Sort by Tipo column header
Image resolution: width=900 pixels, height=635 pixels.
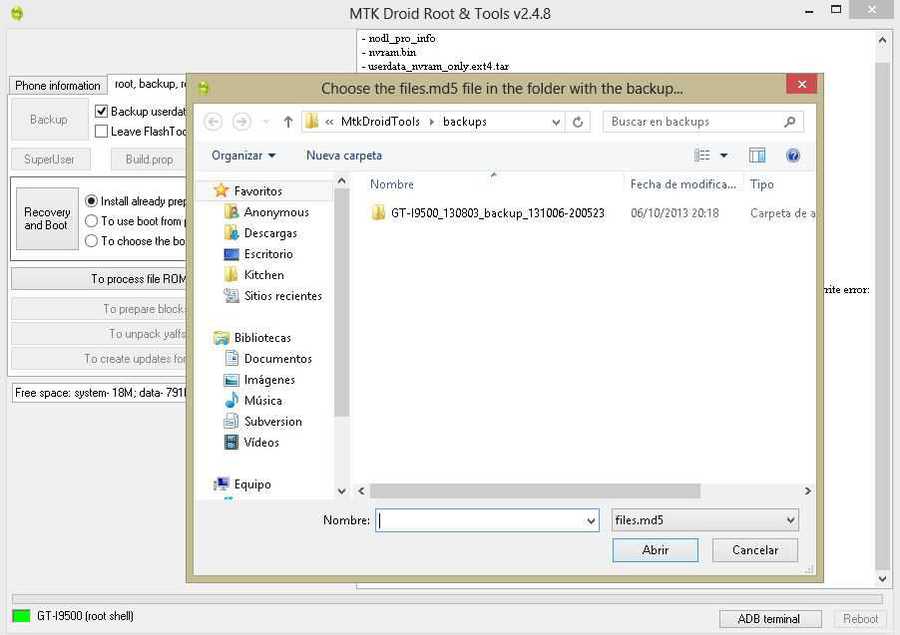coord(762,184)
